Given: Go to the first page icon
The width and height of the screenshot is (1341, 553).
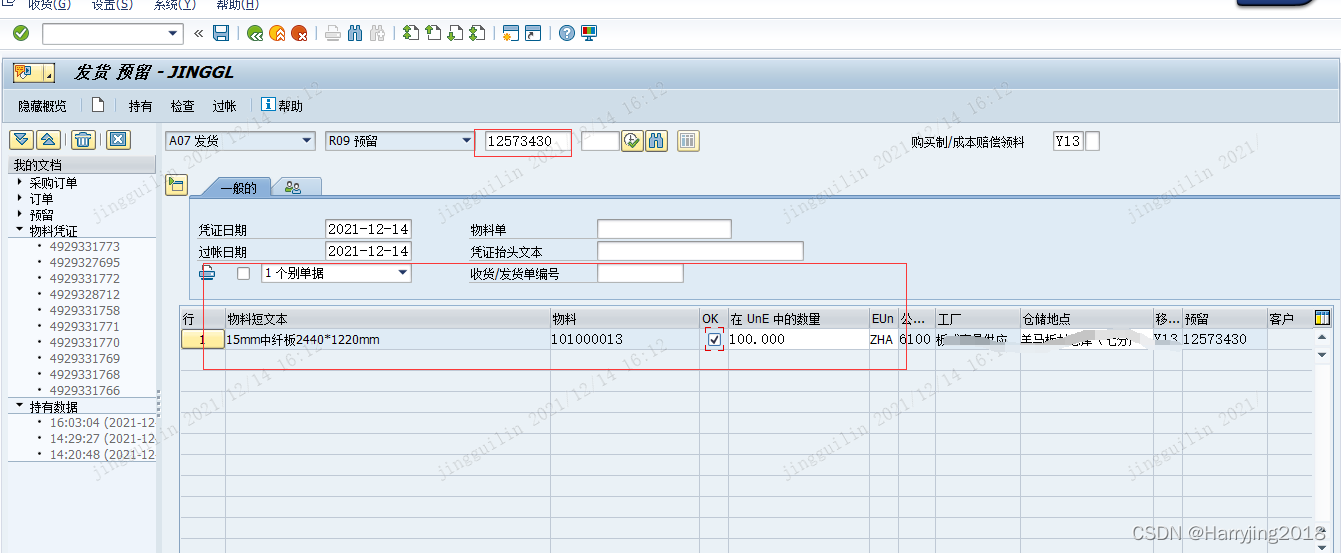Looking at the screenshot, I should [x=411, y=33].
